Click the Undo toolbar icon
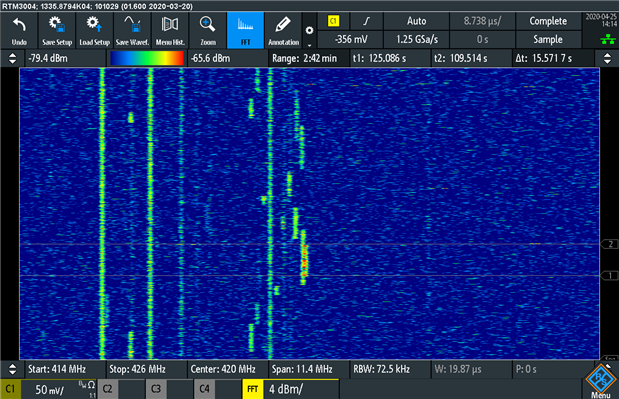This screenshot has width=619, height=399. [19, 30]
